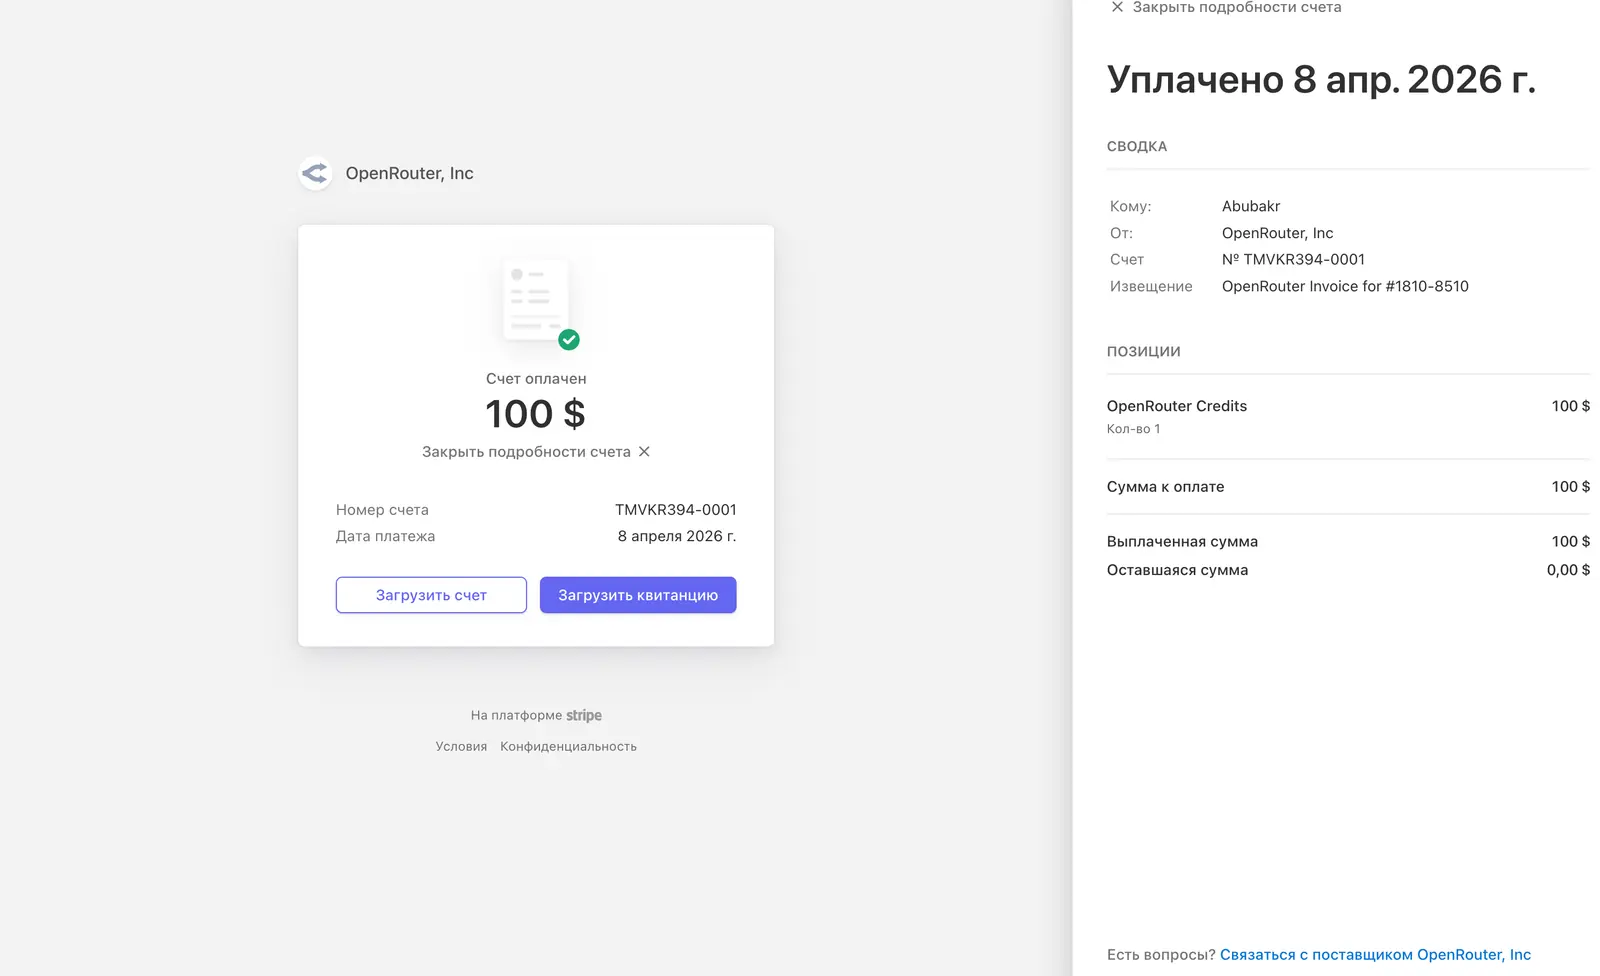1600x976 pixels.
Task: Click the "0,00 $" remaining amount
Action: point(1568,570)
